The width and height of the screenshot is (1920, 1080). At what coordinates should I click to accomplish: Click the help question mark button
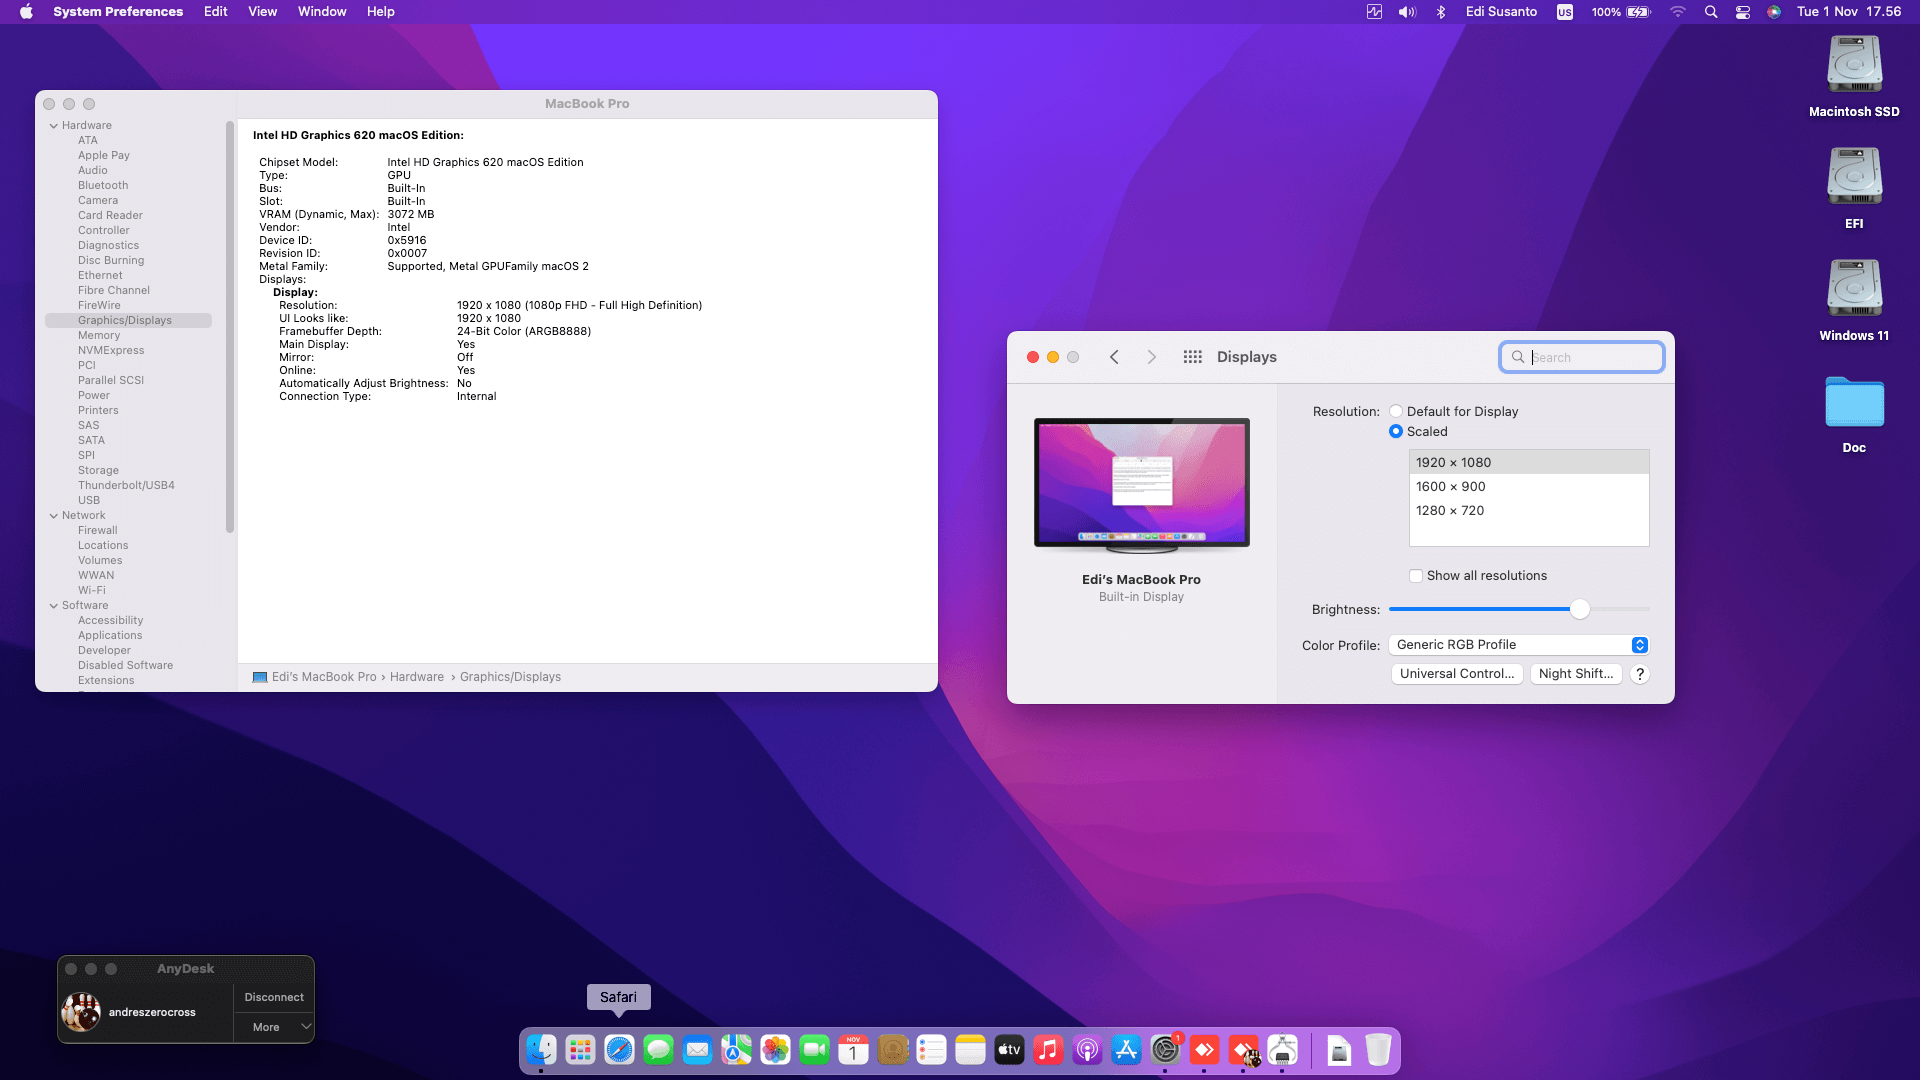pyautogui.click(x=1640, y=674)
